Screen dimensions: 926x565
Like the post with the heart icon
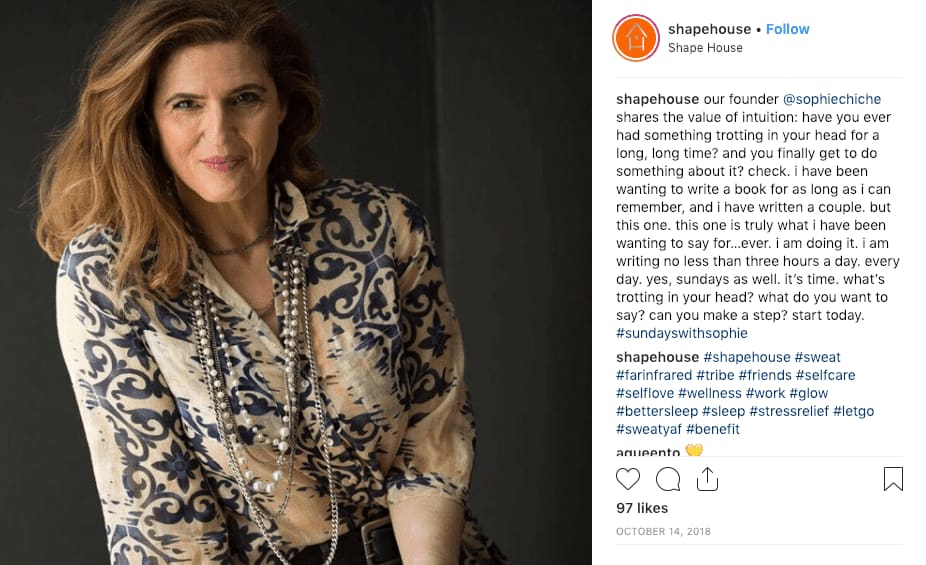click(628, 479)
